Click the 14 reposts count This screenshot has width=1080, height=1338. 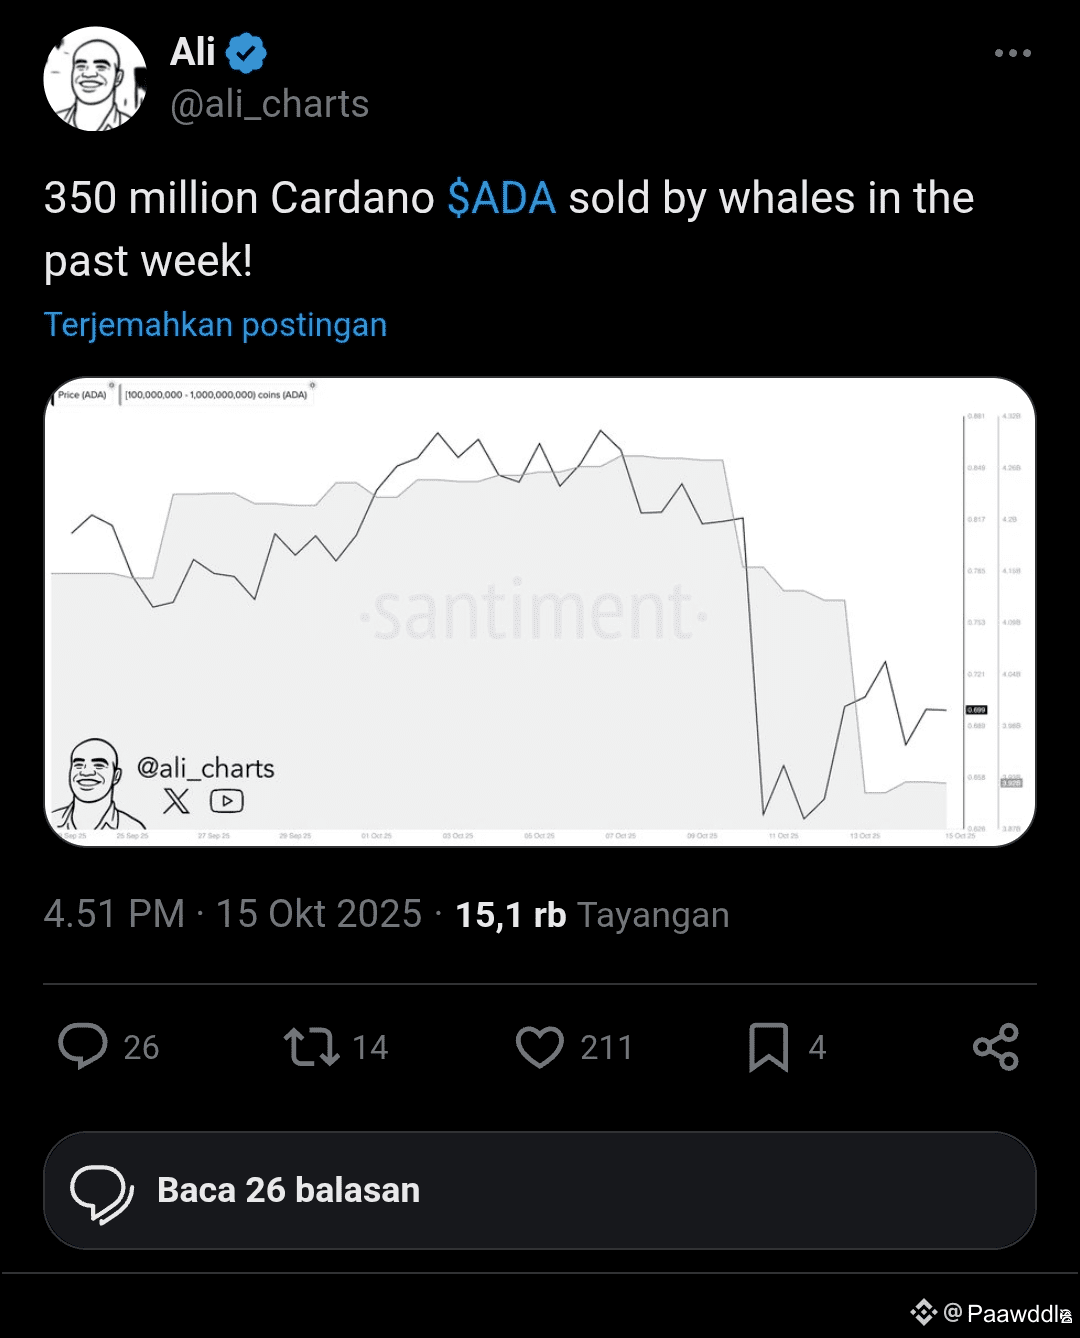click(370, 1047)
